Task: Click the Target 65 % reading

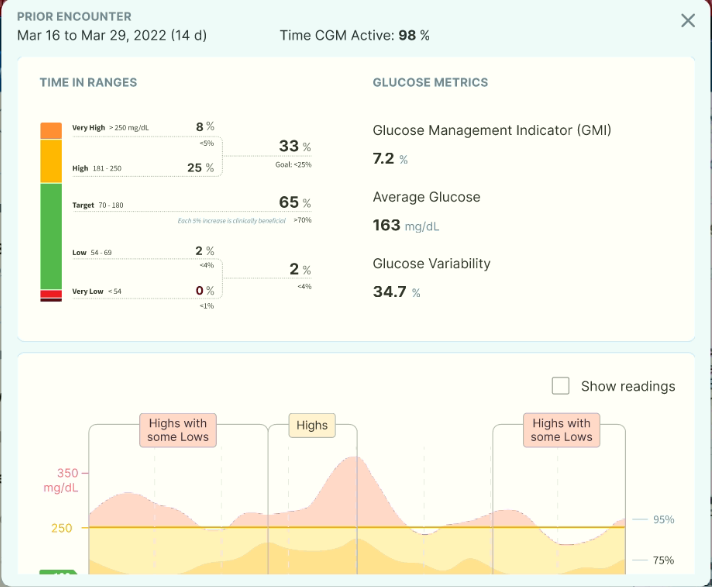Action: coord(295,202)
